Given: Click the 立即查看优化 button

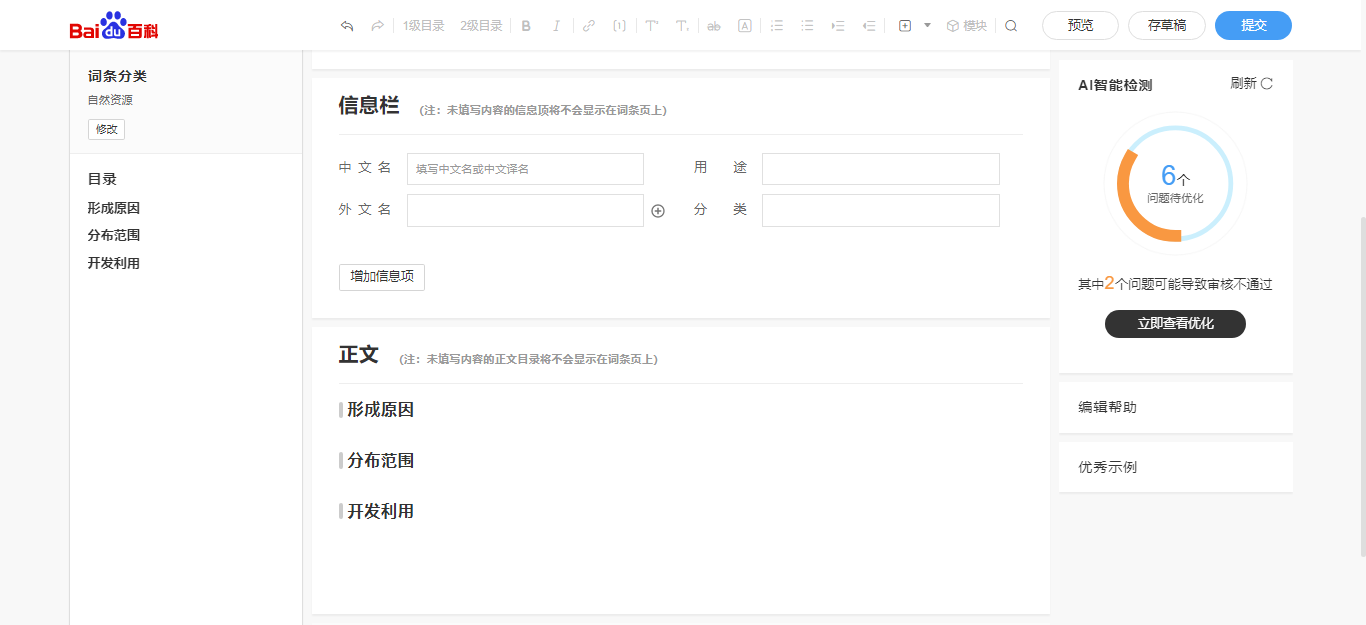Looking at the screenshot, I should tap(1175, 324).
